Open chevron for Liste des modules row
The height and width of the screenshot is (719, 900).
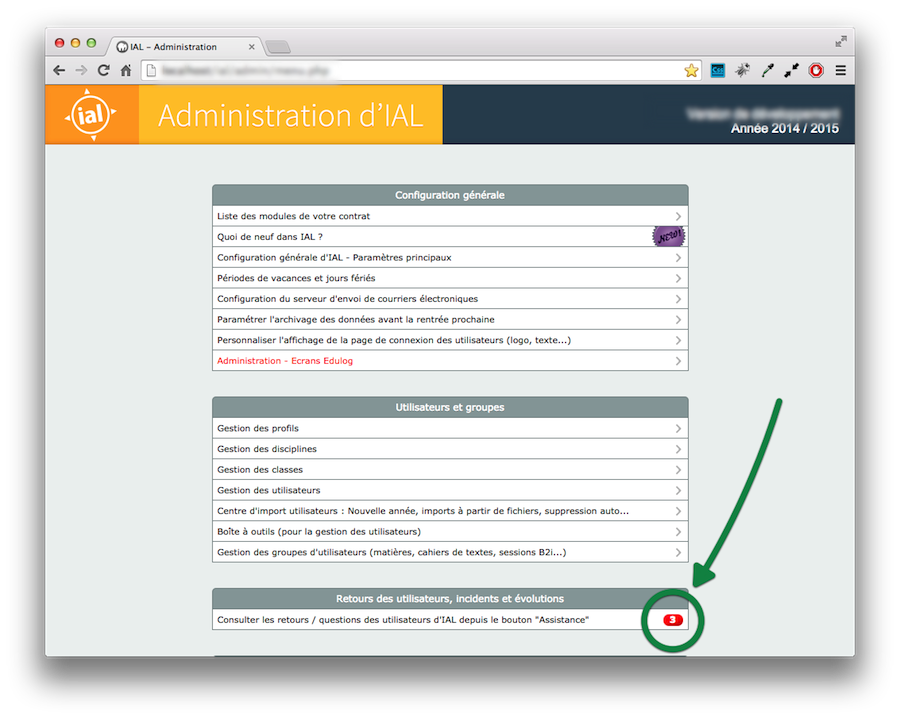(678, 216)
